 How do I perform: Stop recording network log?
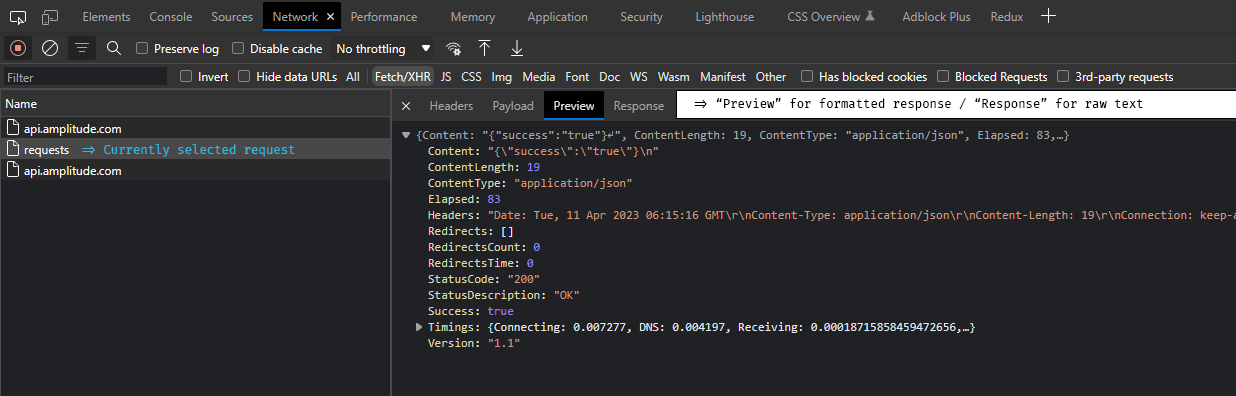18,48
